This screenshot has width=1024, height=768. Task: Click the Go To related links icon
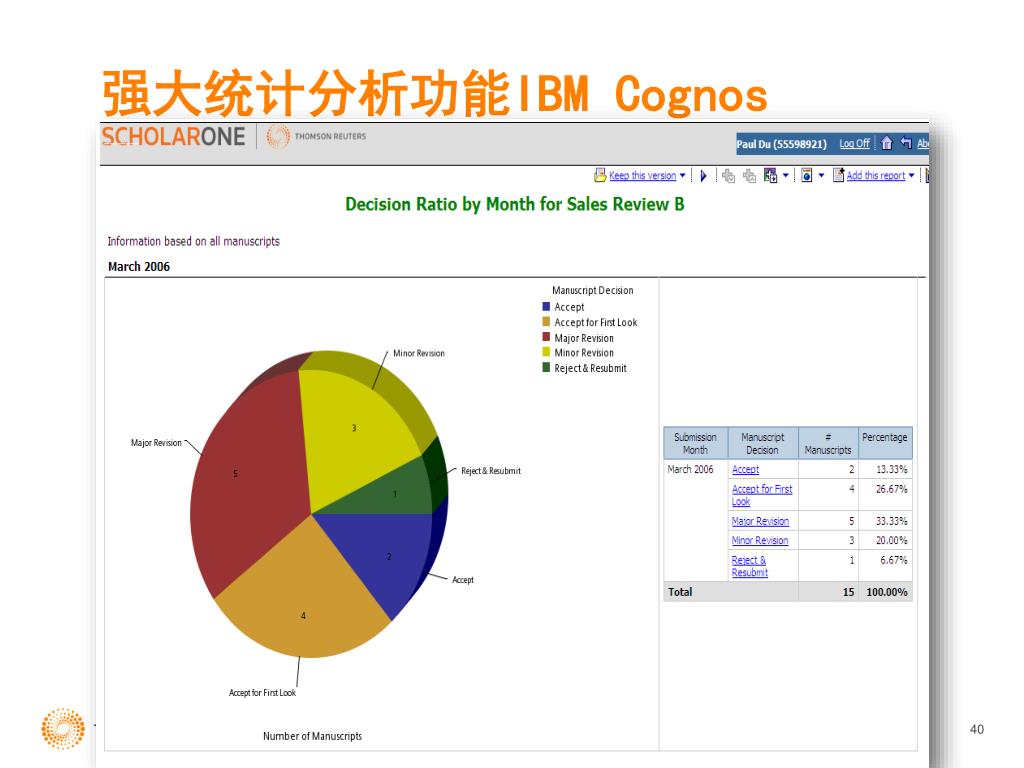point(771,175)
